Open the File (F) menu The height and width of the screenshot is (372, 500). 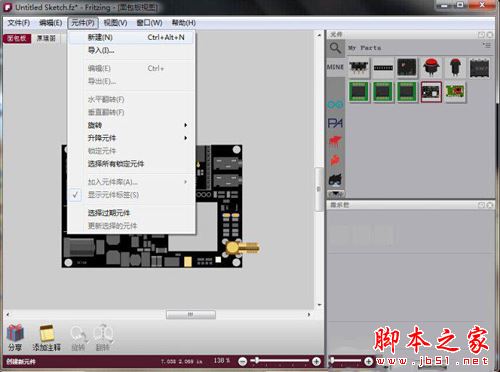19,23
